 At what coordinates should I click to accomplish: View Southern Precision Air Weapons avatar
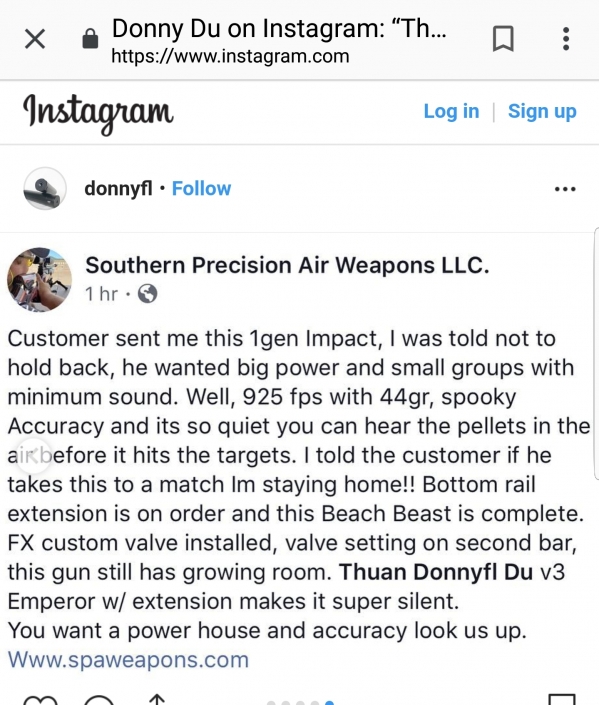40,279
